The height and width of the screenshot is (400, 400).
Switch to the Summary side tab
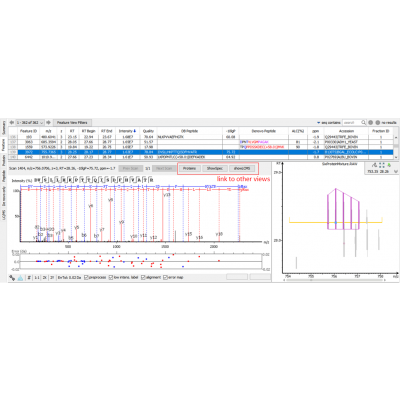[4, 128]
